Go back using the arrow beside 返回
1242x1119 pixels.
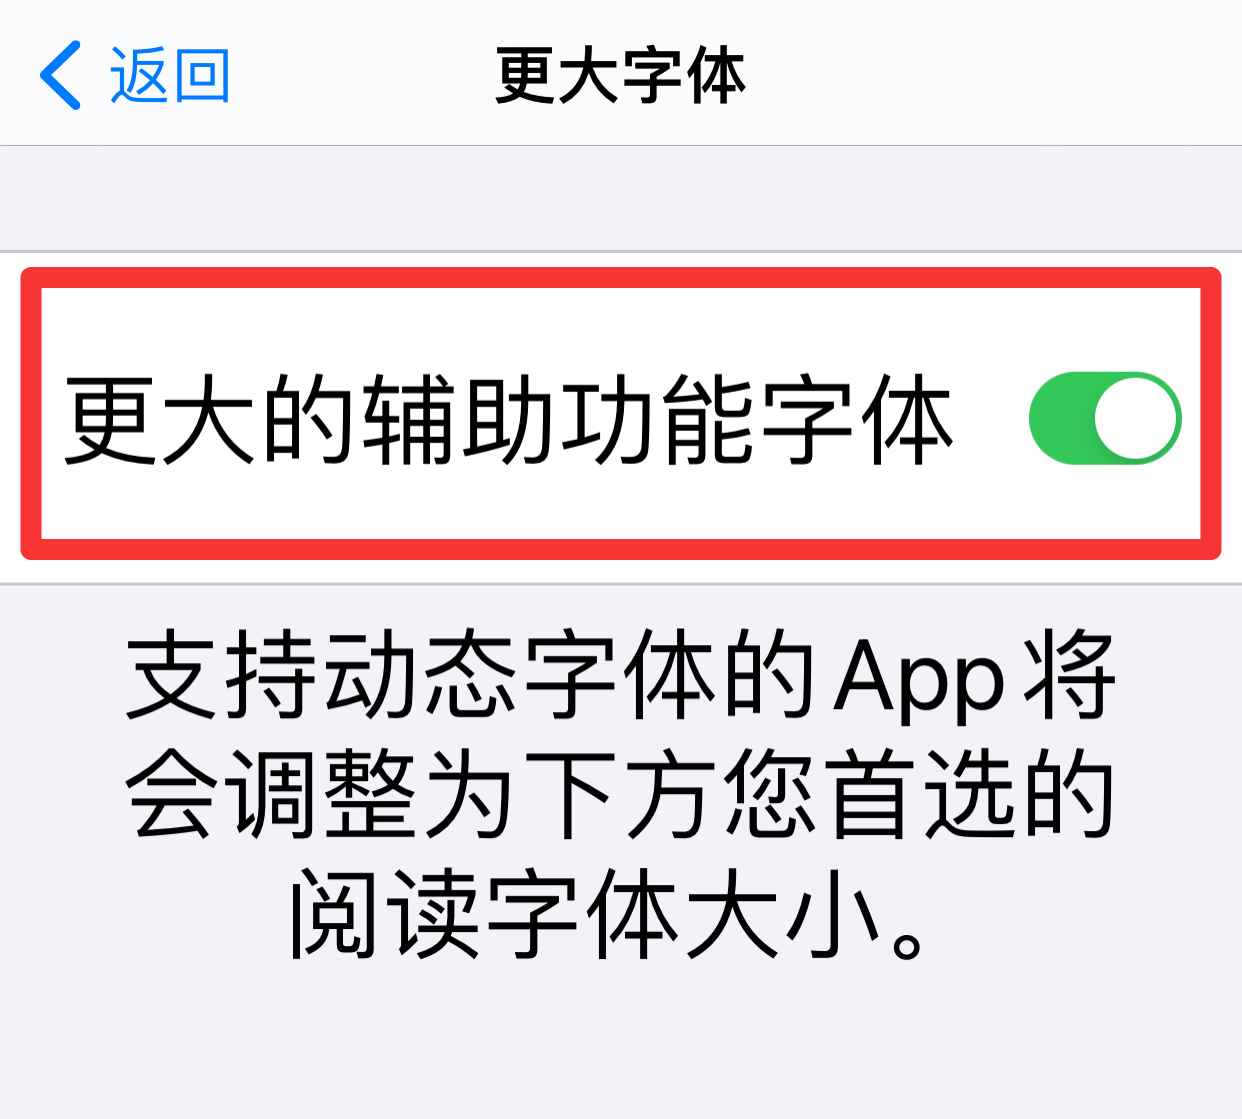tap(60, 75)
